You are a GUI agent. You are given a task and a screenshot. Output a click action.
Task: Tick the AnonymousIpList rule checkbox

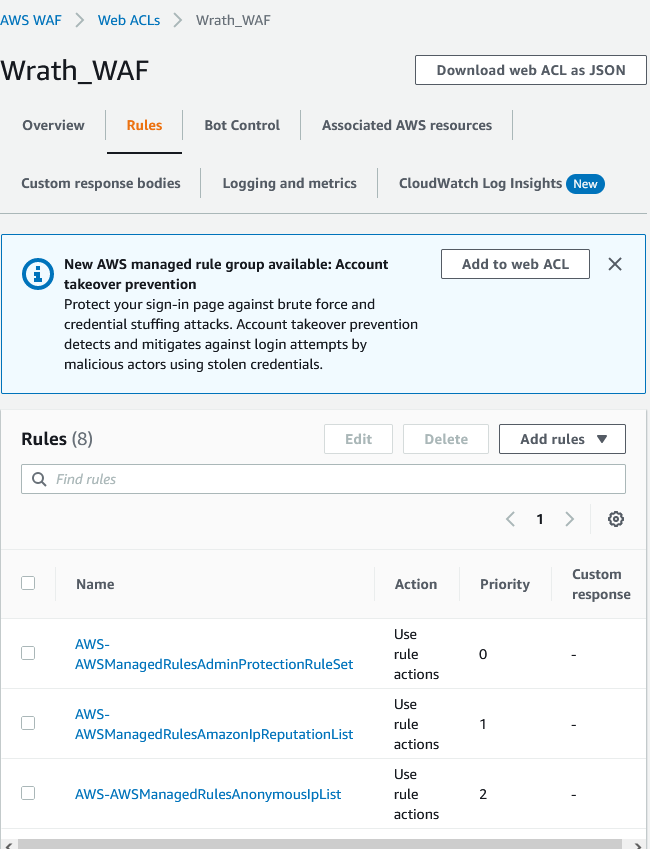tap(28, 793)
